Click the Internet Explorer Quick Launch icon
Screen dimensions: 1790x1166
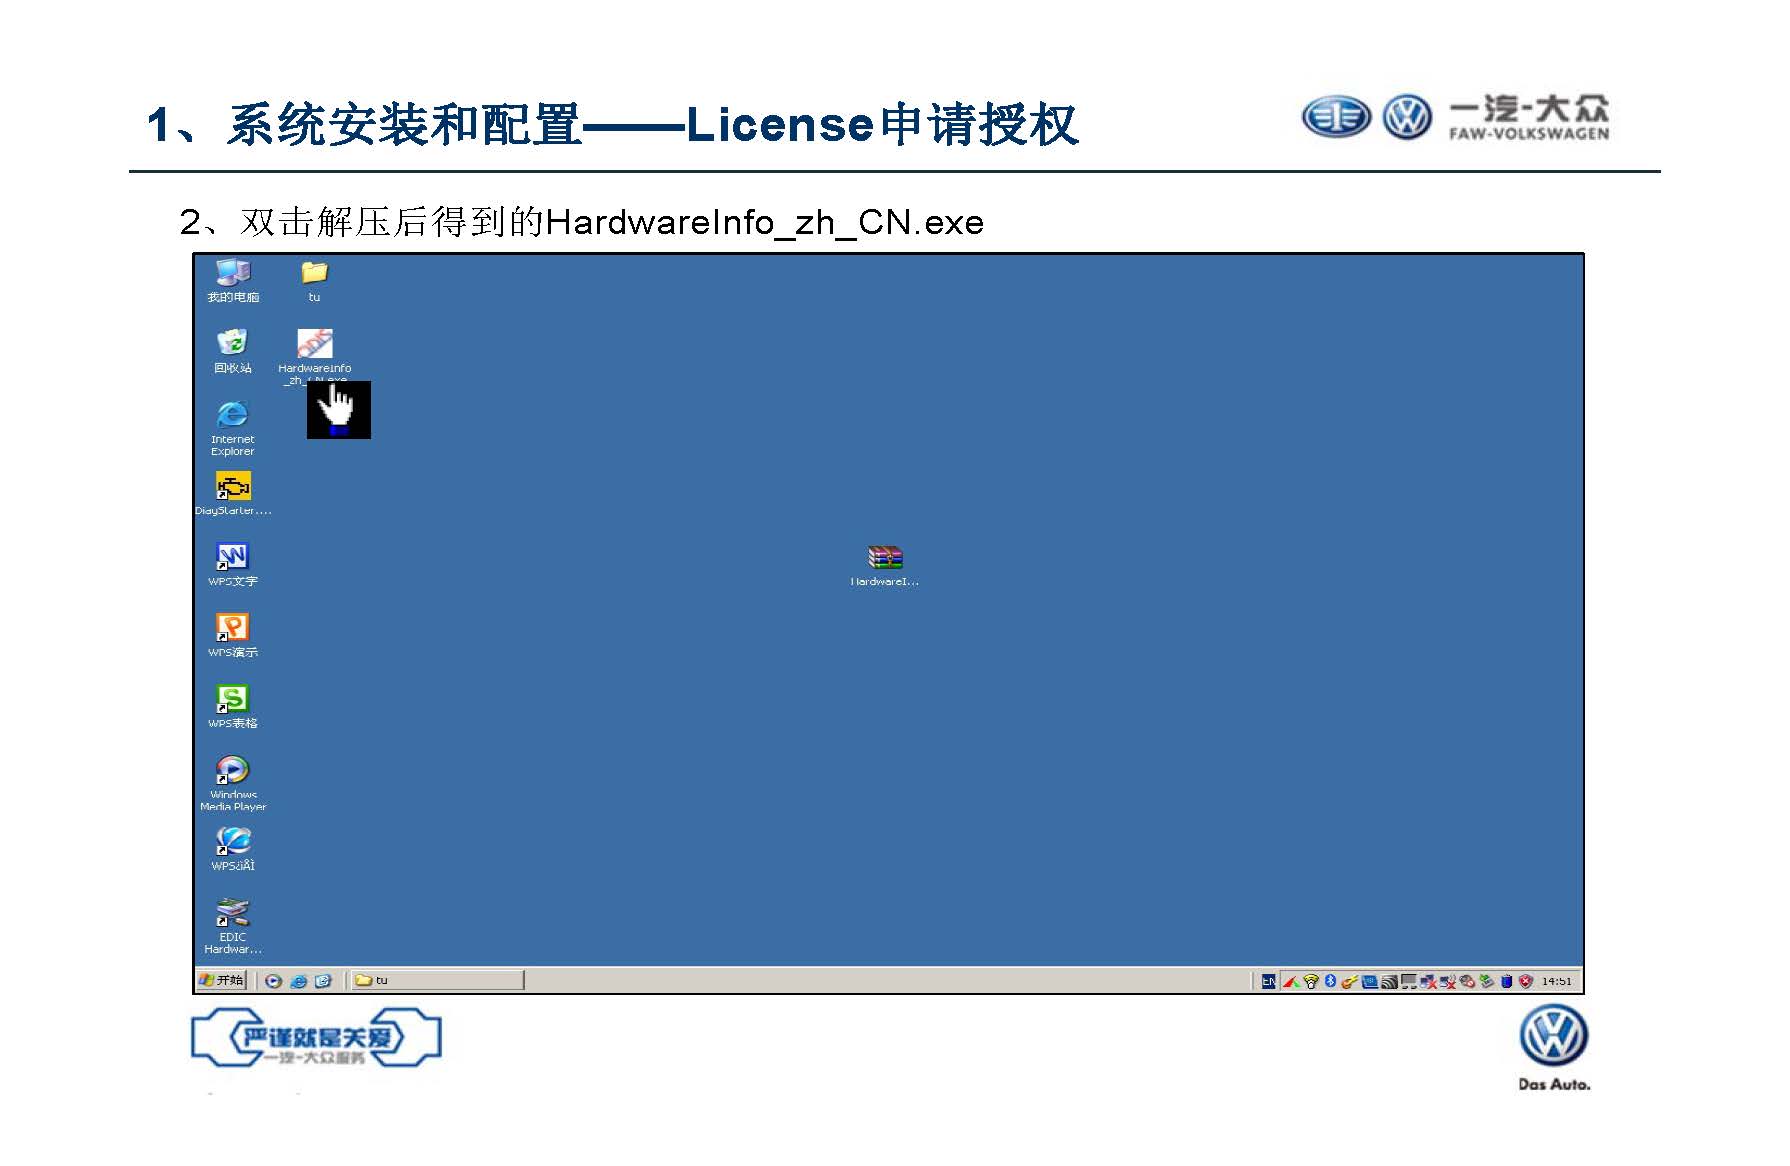tap(298, 981)
